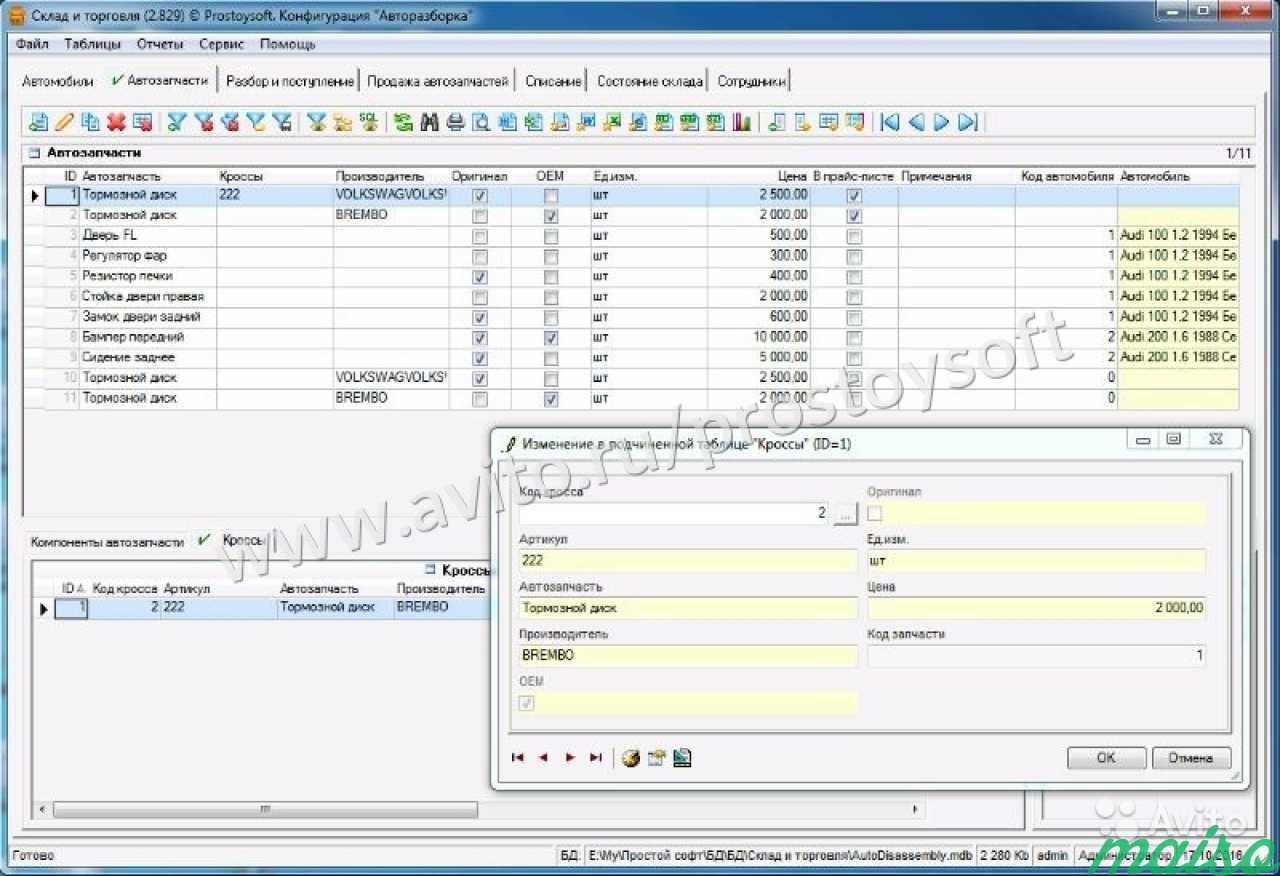The width and height of the screenshot is (1280, 876).
Task: Click the save diskette icon in dialog
Action: tap(682, 758)
